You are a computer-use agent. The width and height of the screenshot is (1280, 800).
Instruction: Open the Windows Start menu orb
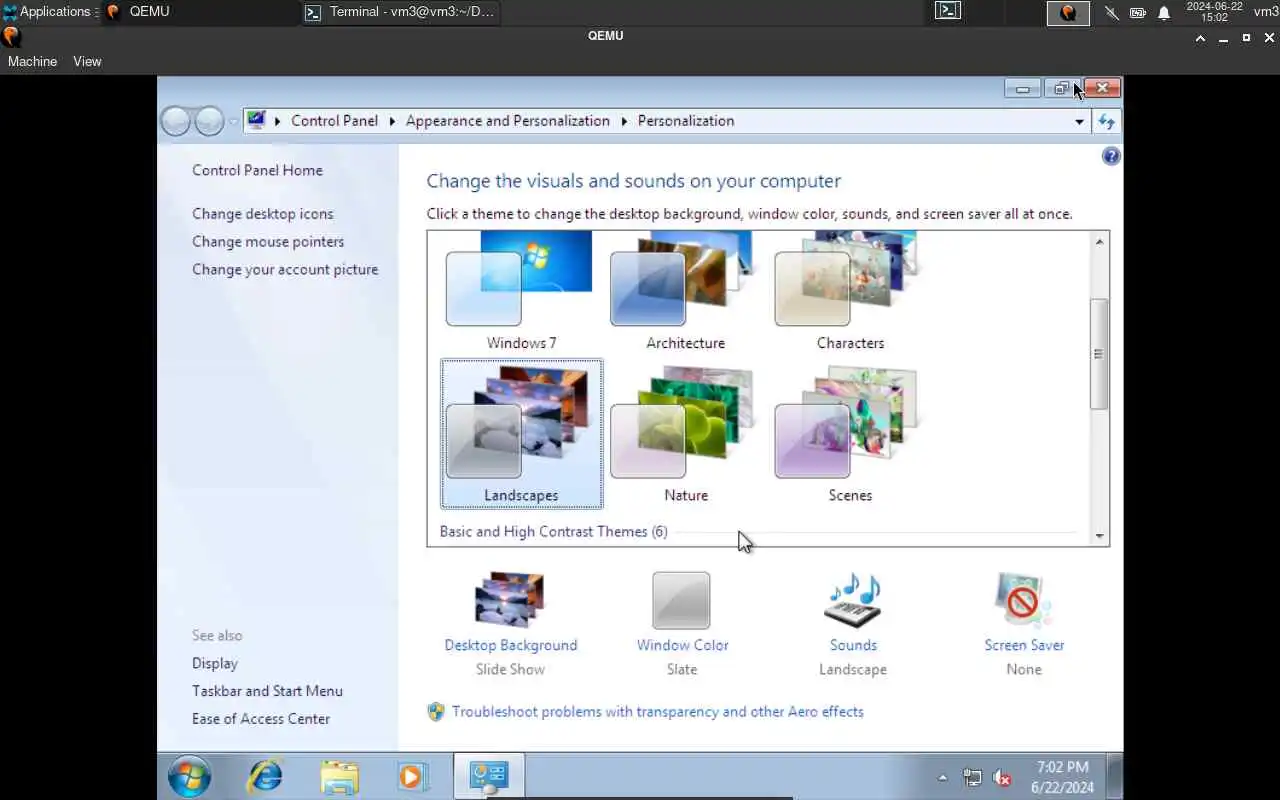click(189, 777)
